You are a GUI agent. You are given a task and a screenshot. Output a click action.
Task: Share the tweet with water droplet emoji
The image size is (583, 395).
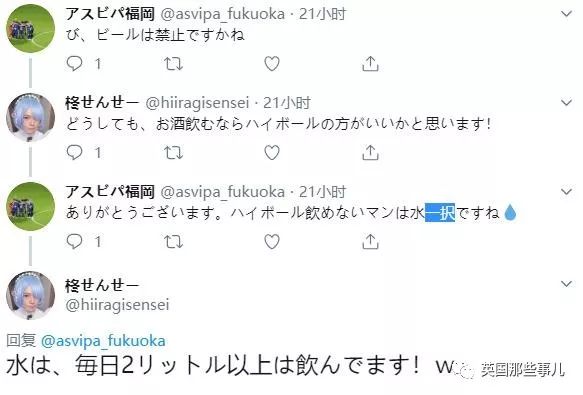pos(370,242)
